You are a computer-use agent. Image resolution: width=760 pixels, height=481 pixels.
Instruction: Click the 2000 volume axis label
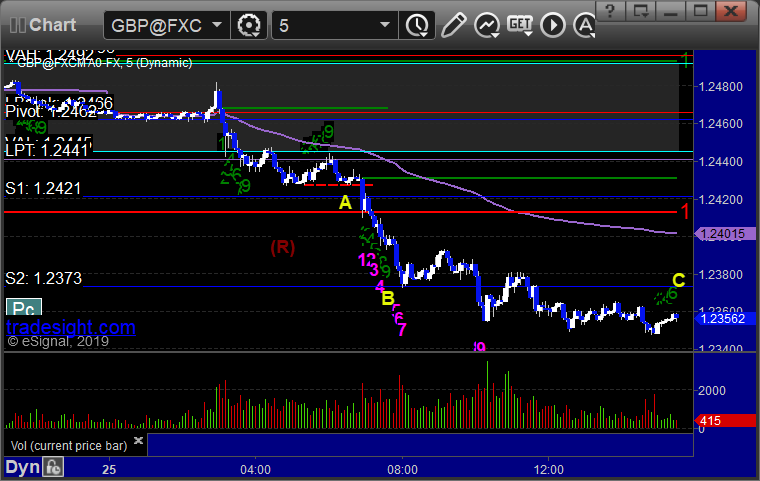point(712,390)
